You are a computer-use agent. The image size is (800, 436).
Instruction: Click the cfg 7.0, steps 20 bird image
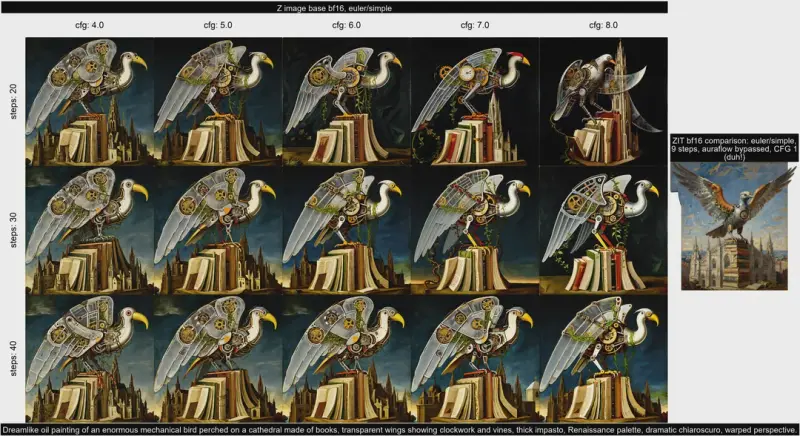(474, 101)
